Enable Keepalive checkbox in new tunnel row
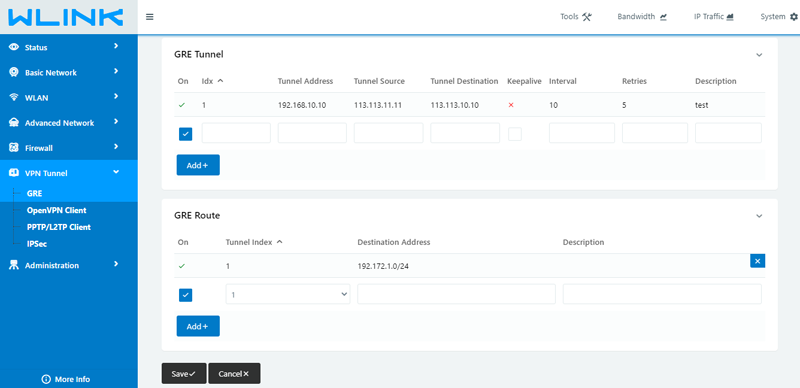This screenshot has height=388, width=800. (x=515, y=134)
